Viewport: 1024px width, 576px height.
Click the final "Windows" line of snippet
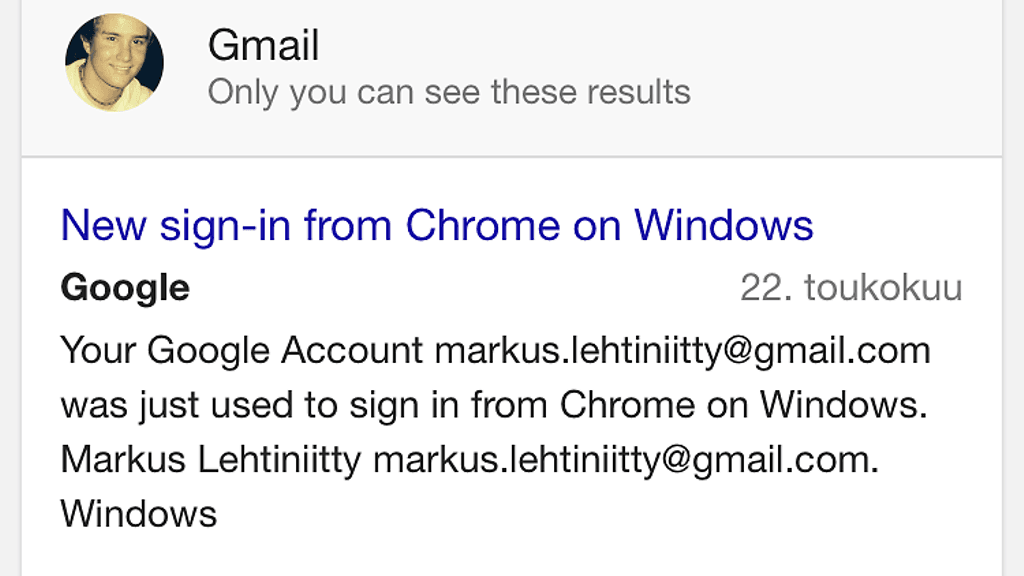[139, 514]
